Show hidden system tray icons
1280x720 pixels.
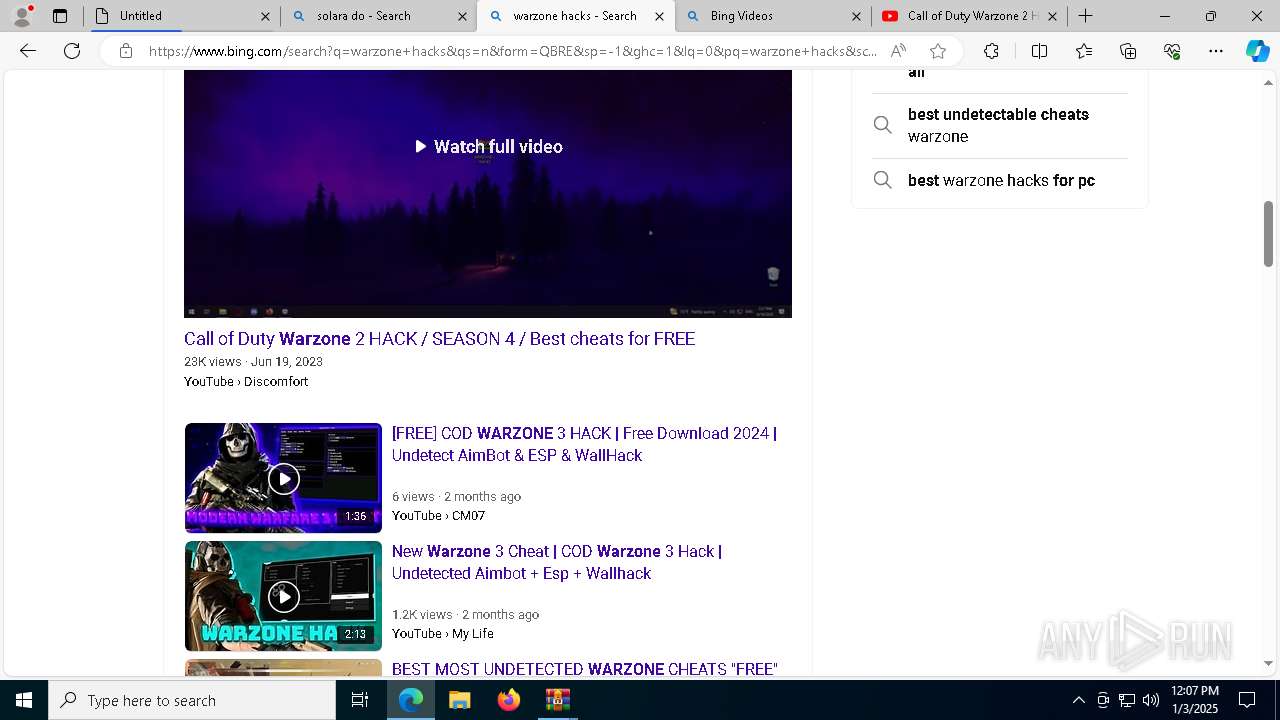tap(1078, 700)
